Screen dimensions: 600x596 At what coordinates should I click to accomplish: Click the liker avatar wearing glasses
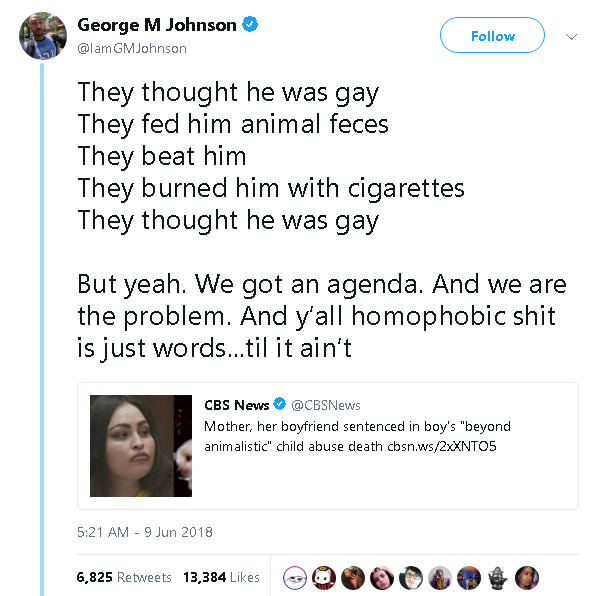411,577
